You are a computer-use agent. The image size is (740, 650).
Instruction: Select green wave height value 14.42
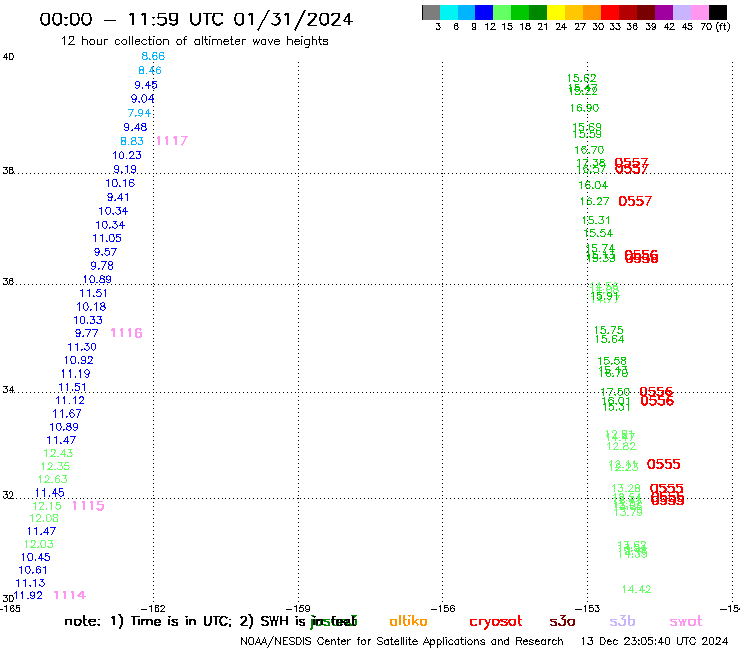pyautogui.click(x=636, y=589)
